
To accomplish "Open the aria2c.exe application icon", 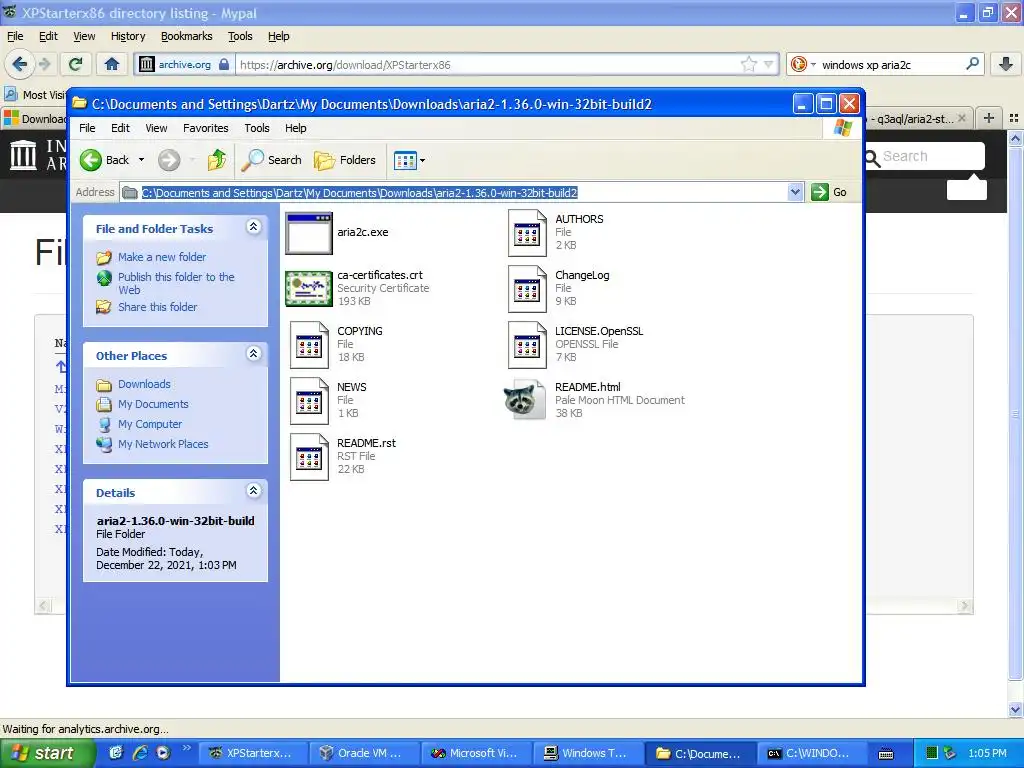I will [x=309, y=232].
